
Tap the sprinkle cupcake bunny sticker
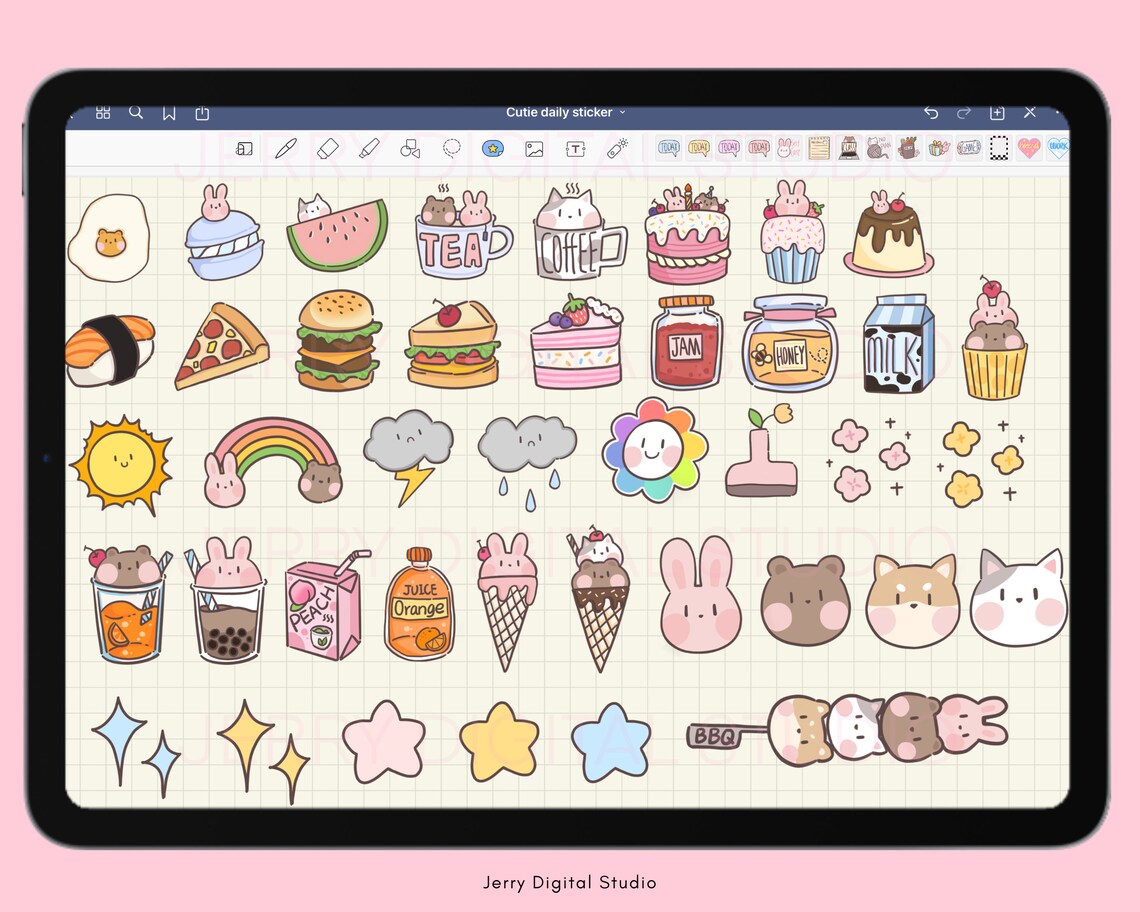792,232
